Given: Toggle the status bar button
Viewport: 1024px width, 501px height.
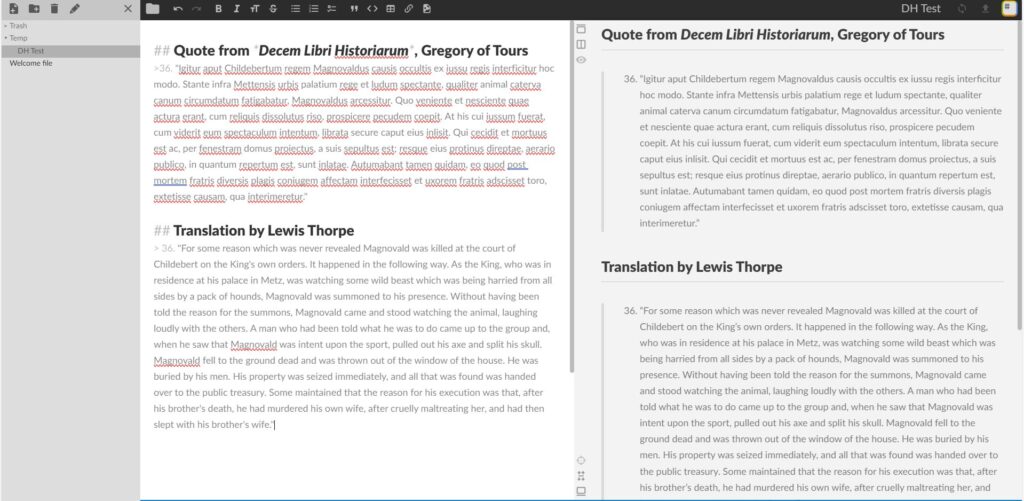Looking at the screenshot, I should [581, 491].
